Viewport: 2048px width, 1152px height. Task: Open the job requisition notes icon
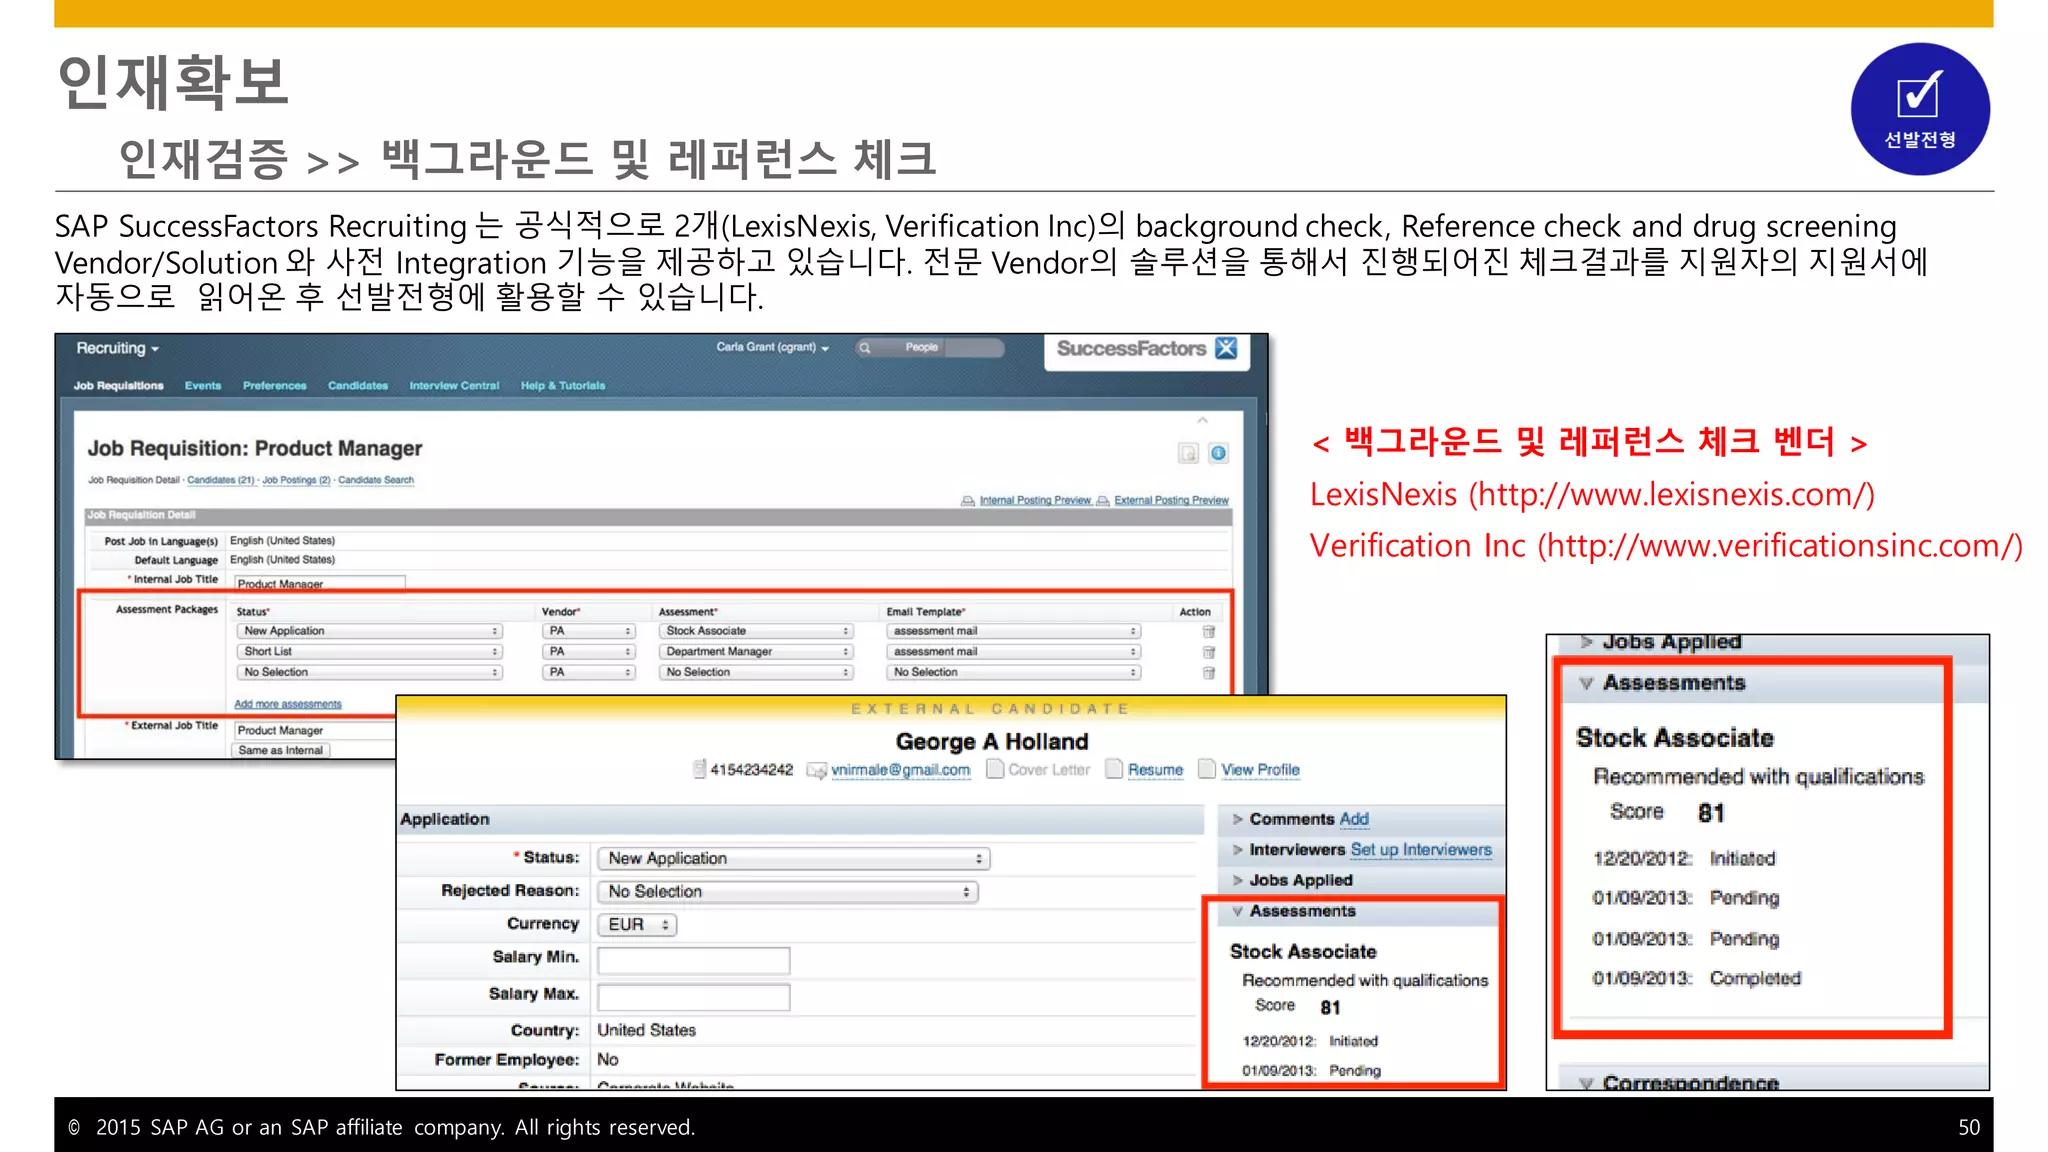point(1188,454)
